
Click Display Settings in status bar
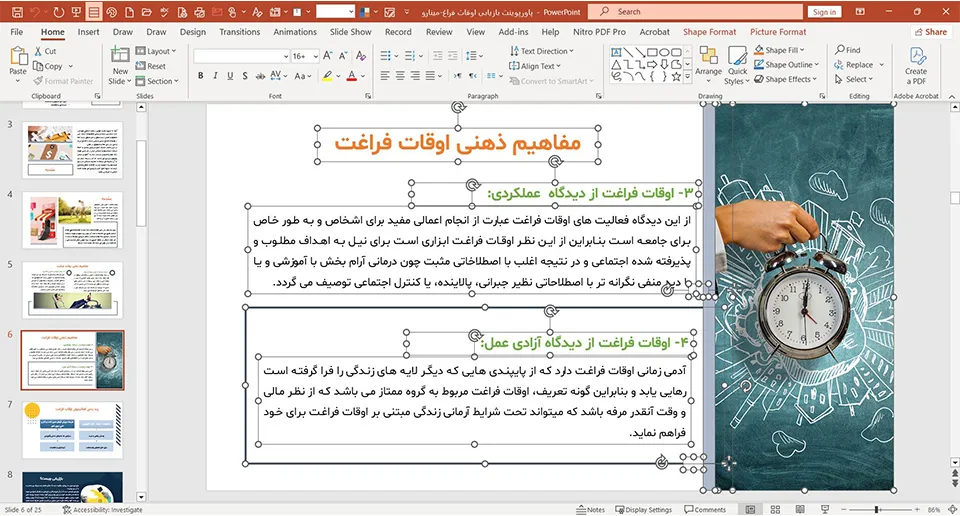tap(643, 509)
